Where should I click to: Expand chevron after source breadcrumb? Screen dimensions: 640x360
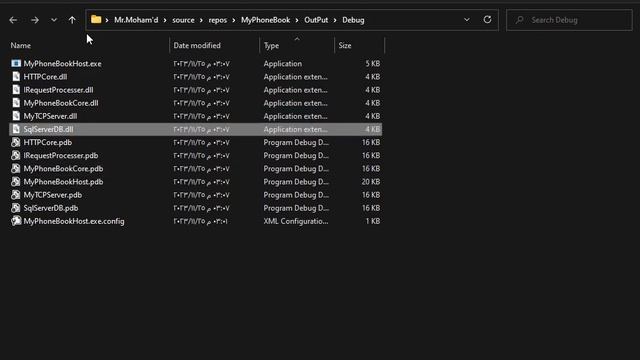click(x=201, y=20)
